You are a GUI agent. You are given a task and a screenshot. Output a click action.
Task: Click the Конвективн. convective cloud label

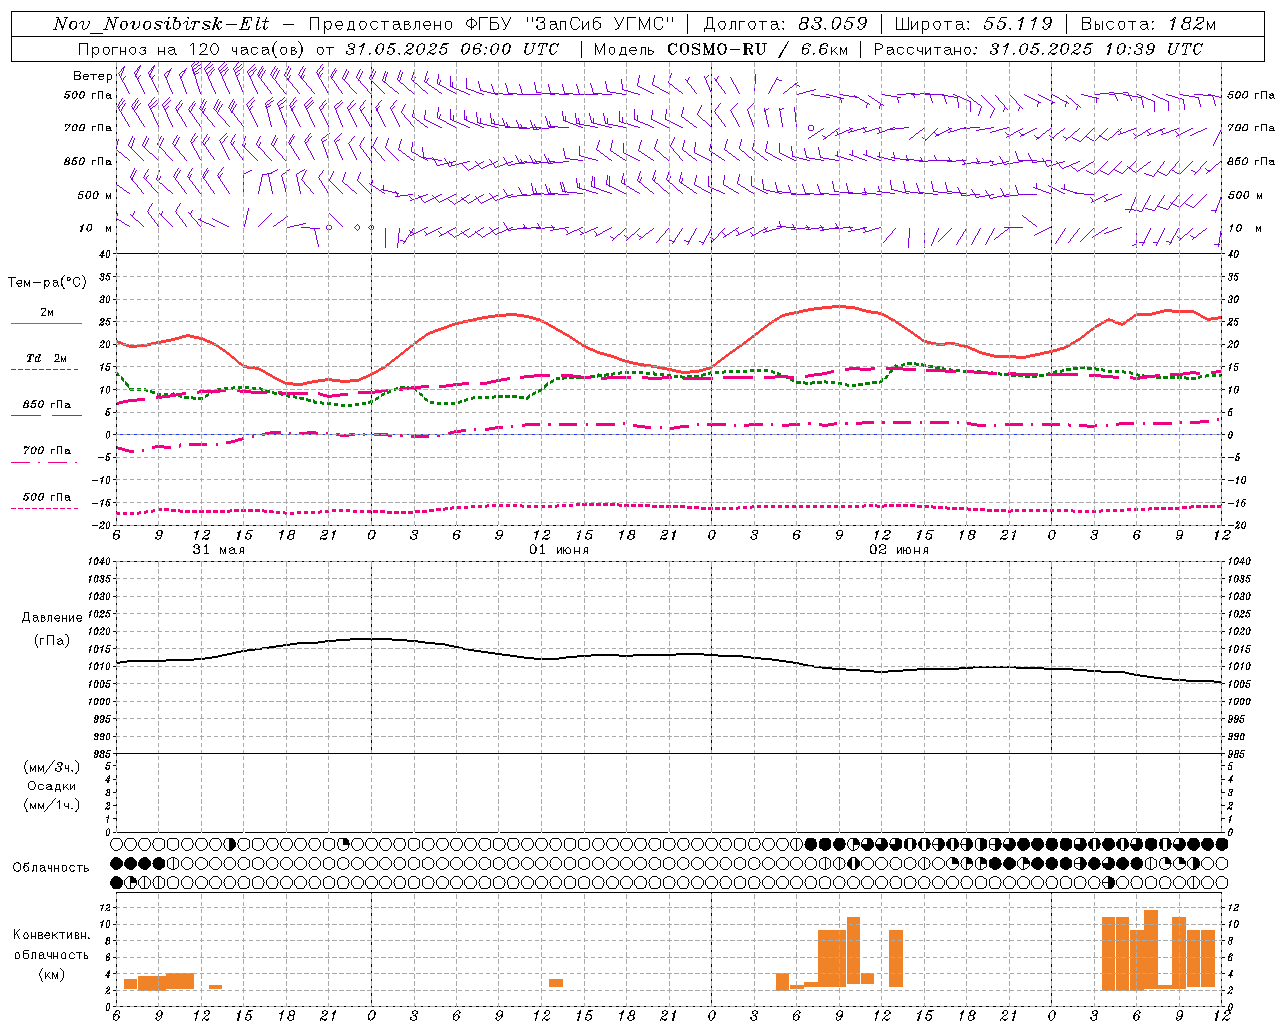52,935
